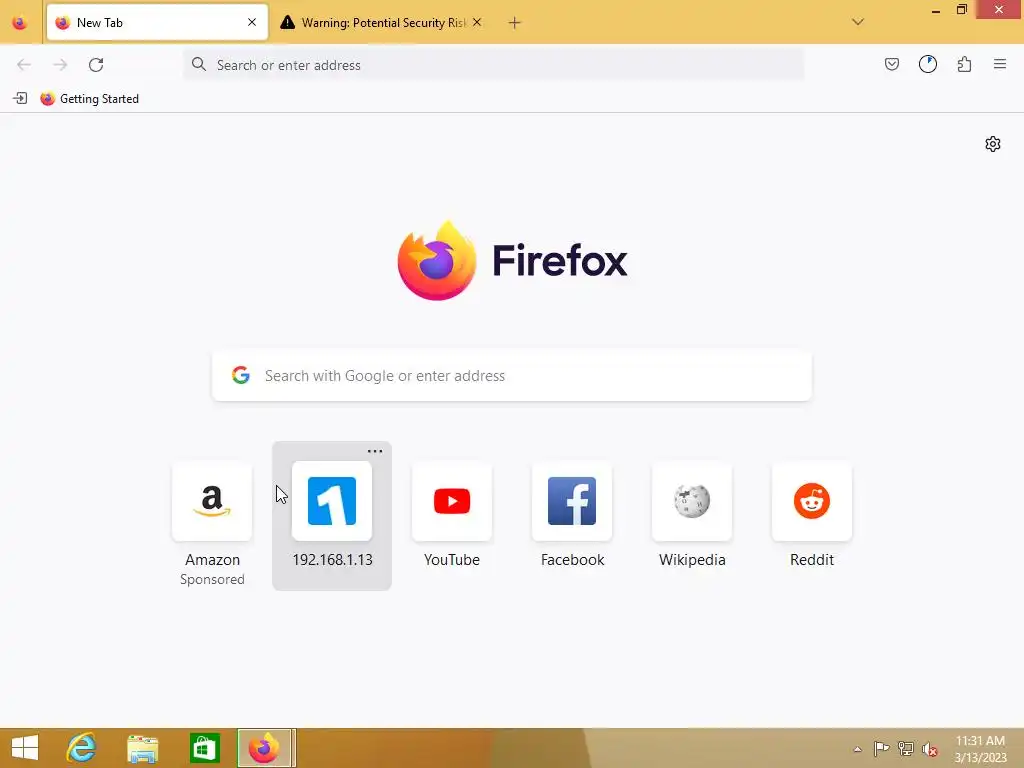The width and height of the screenshot is (1024, 768).
Task: Launch Internet Explorer from the taskbar
Action: (81, 748)
